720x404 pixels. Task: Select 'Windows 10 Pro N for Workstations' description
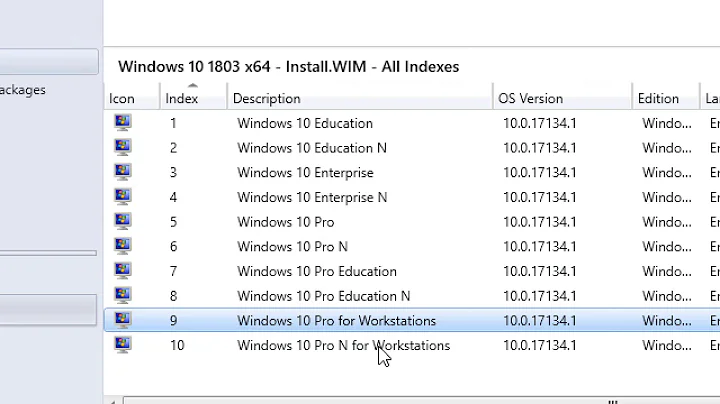pyautogui.click(x=343, y=346)
